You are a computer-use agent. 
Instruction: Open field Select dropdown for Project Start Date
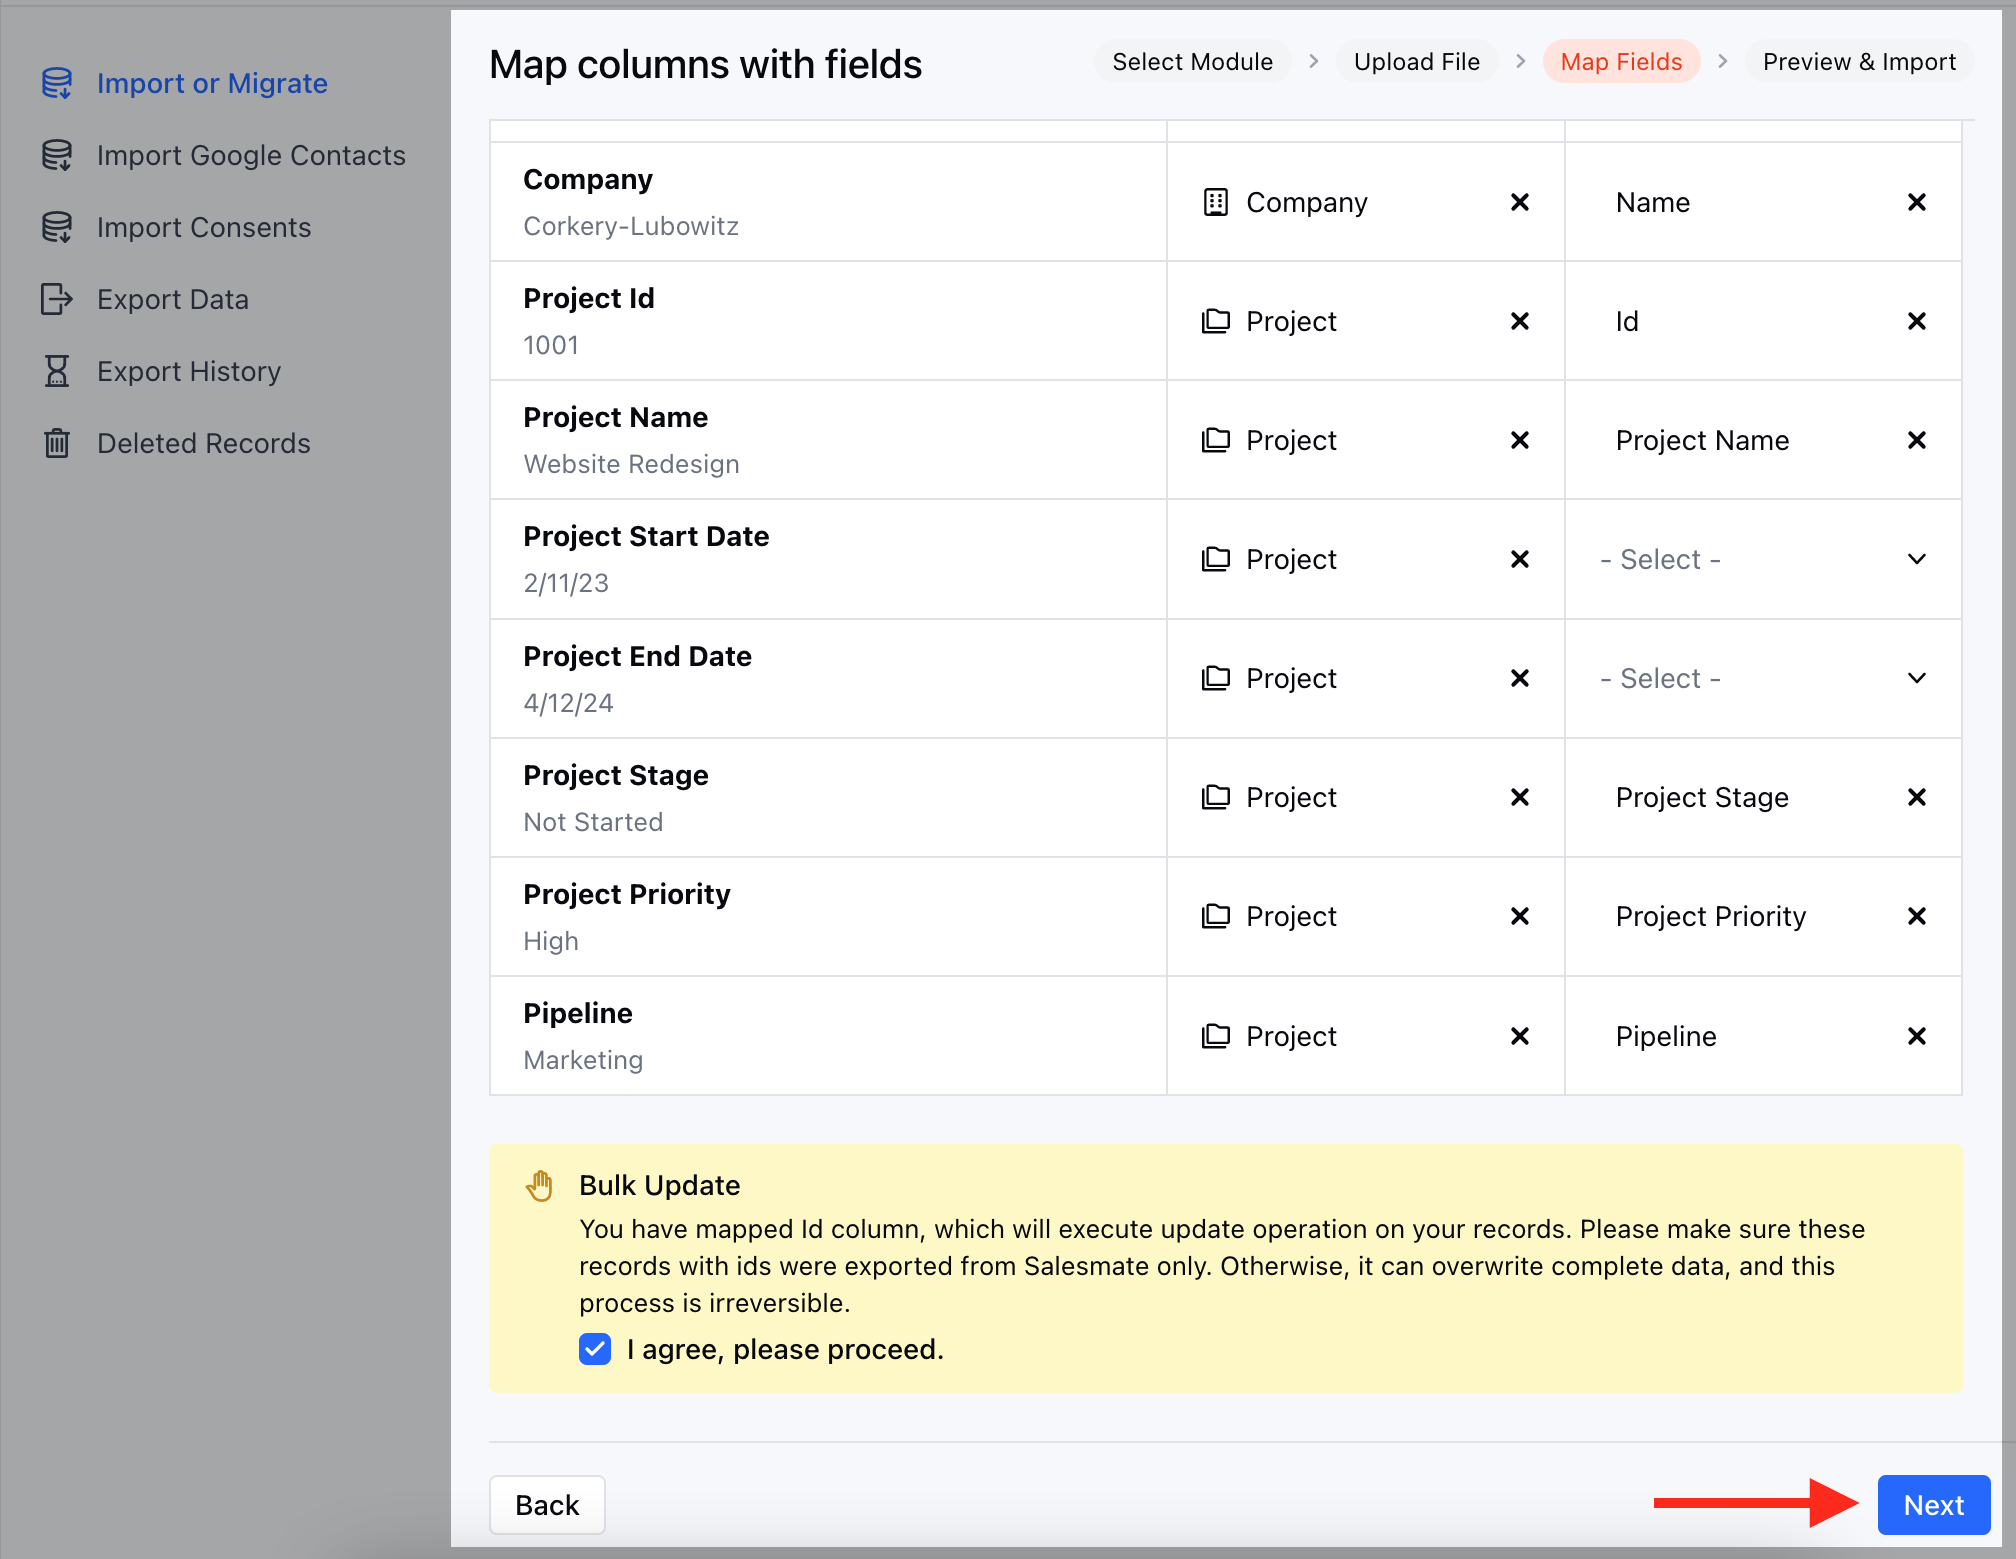click(x=1763, y=560)
